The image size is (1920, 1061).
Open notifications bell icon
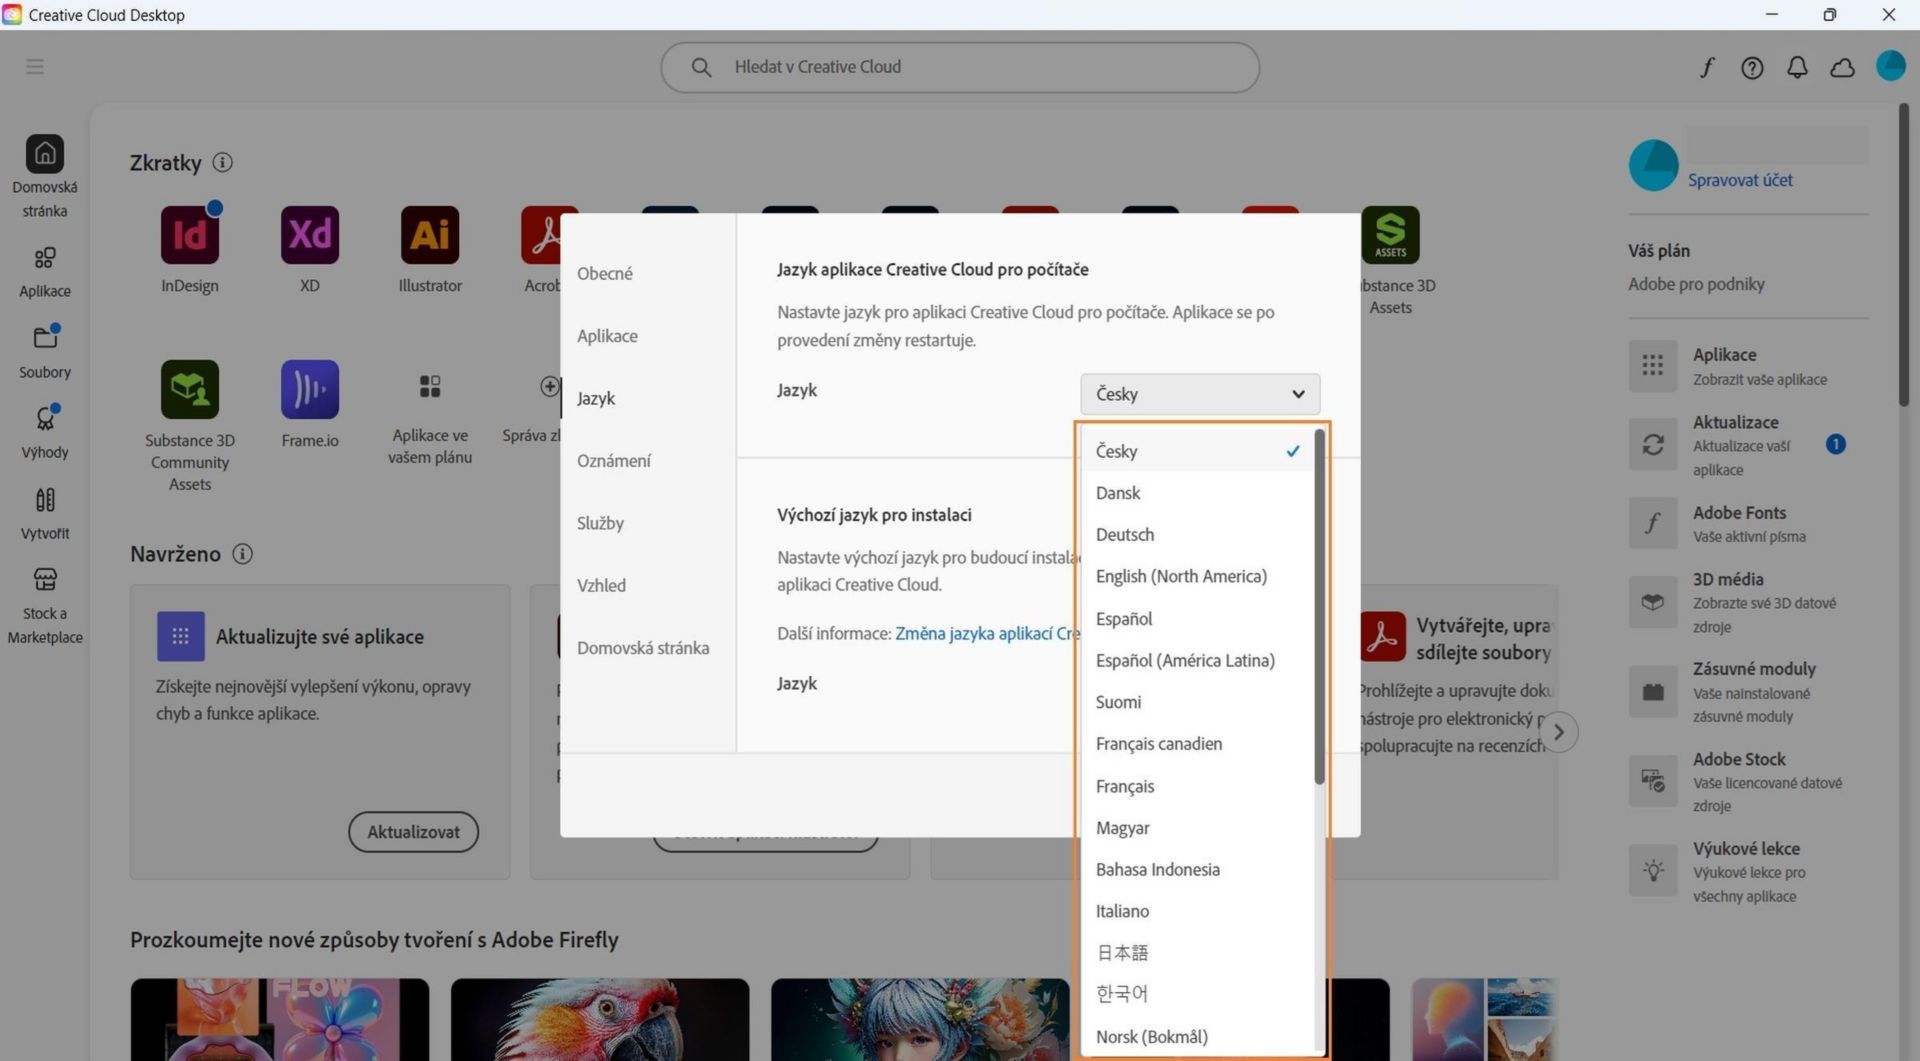1797,67
